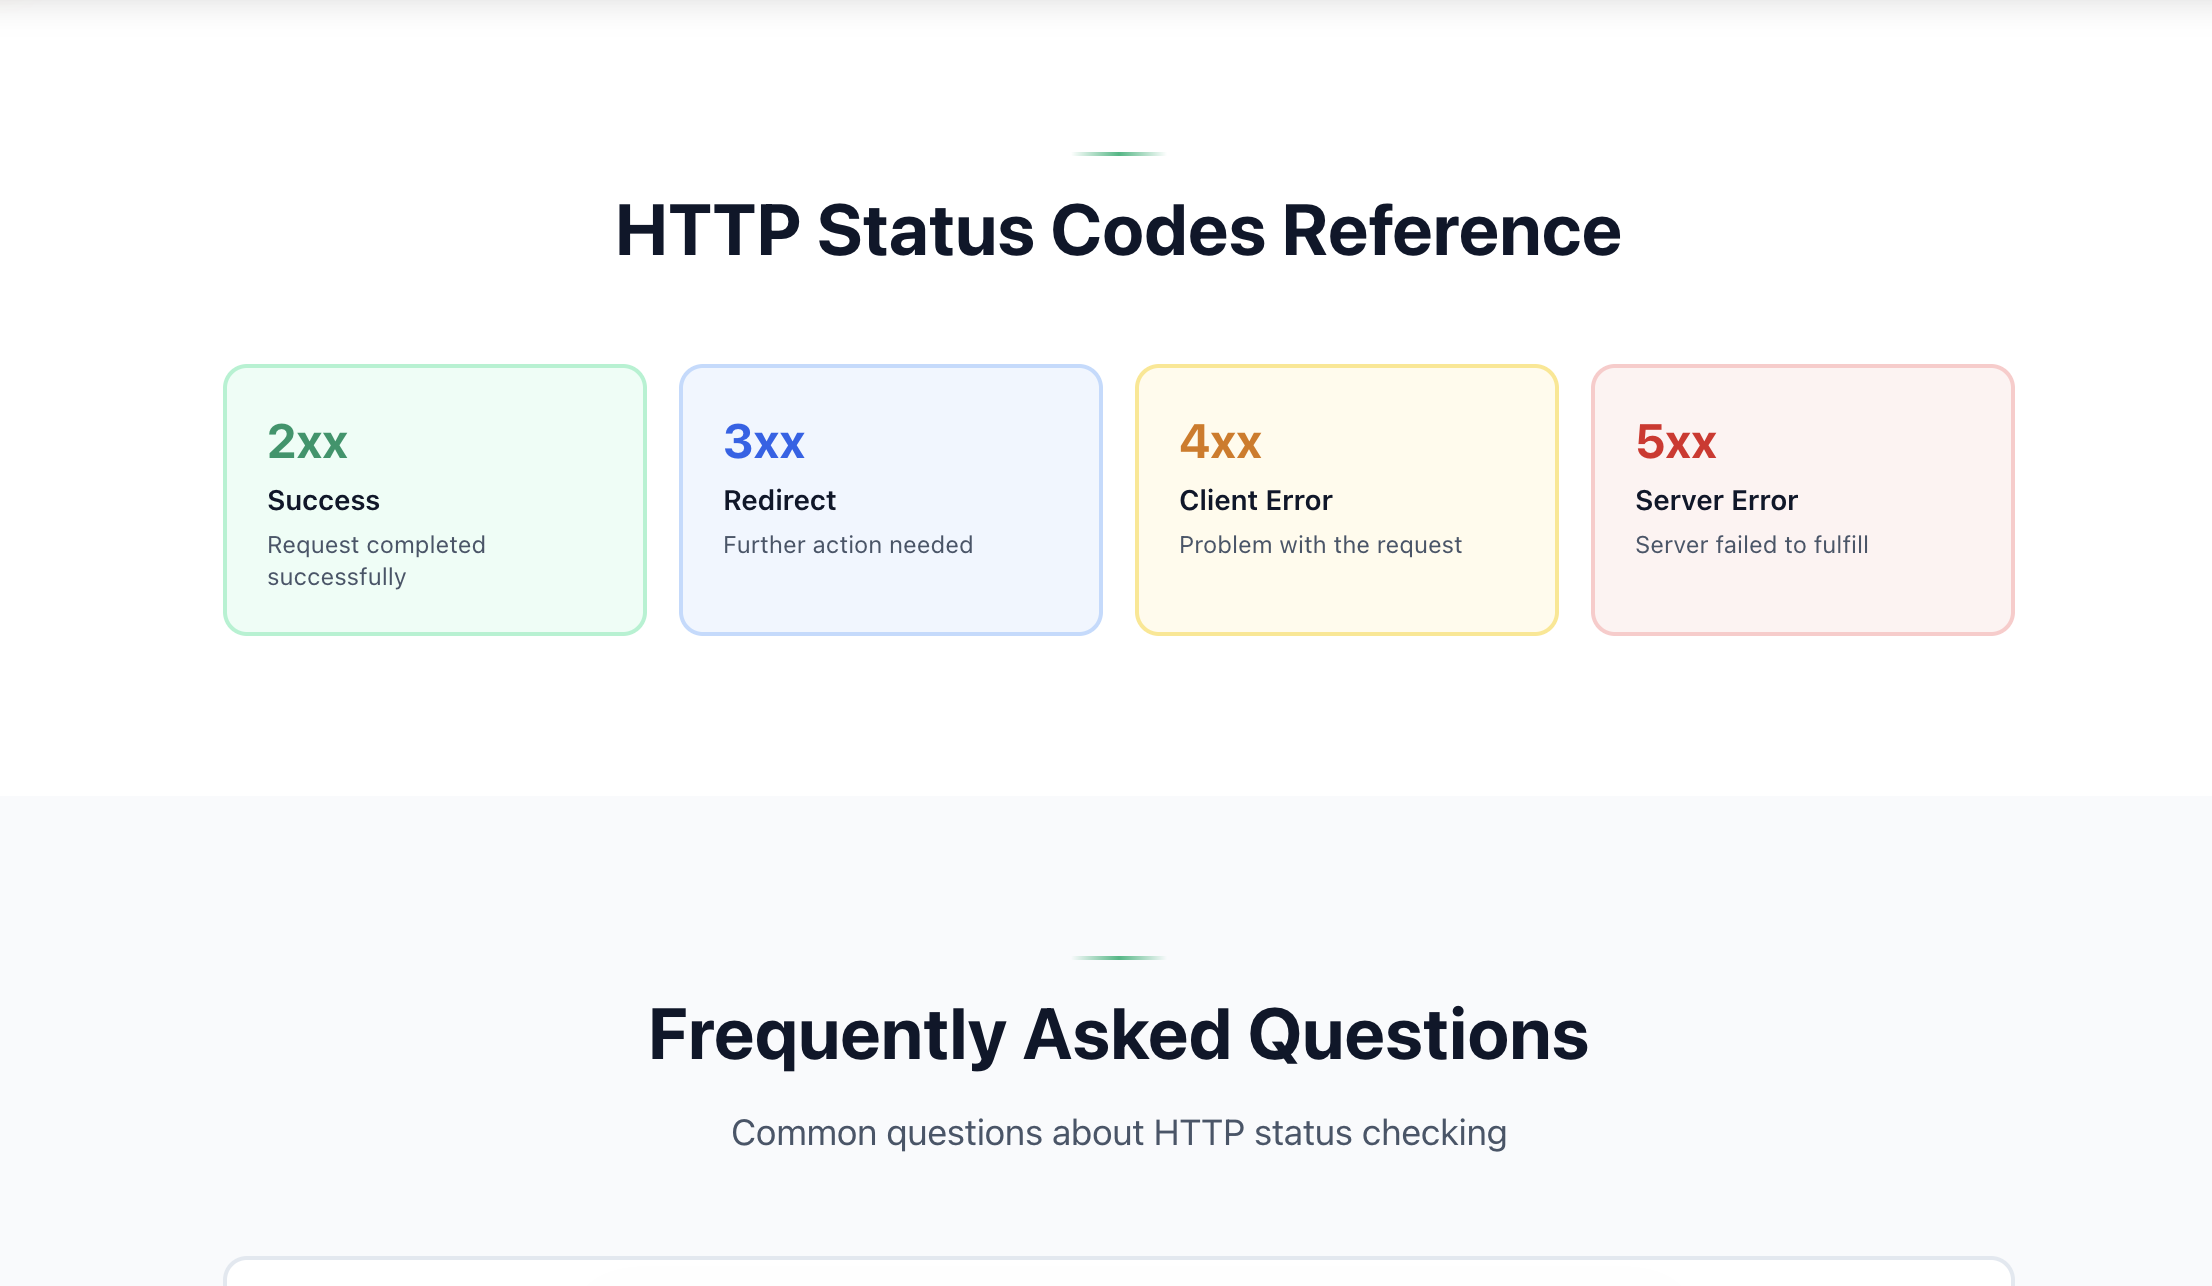Image resolution: width=2212 pixels, height=1286 pixels.
Task: Click the divider above the reference heading
Action: (1119, 153)
